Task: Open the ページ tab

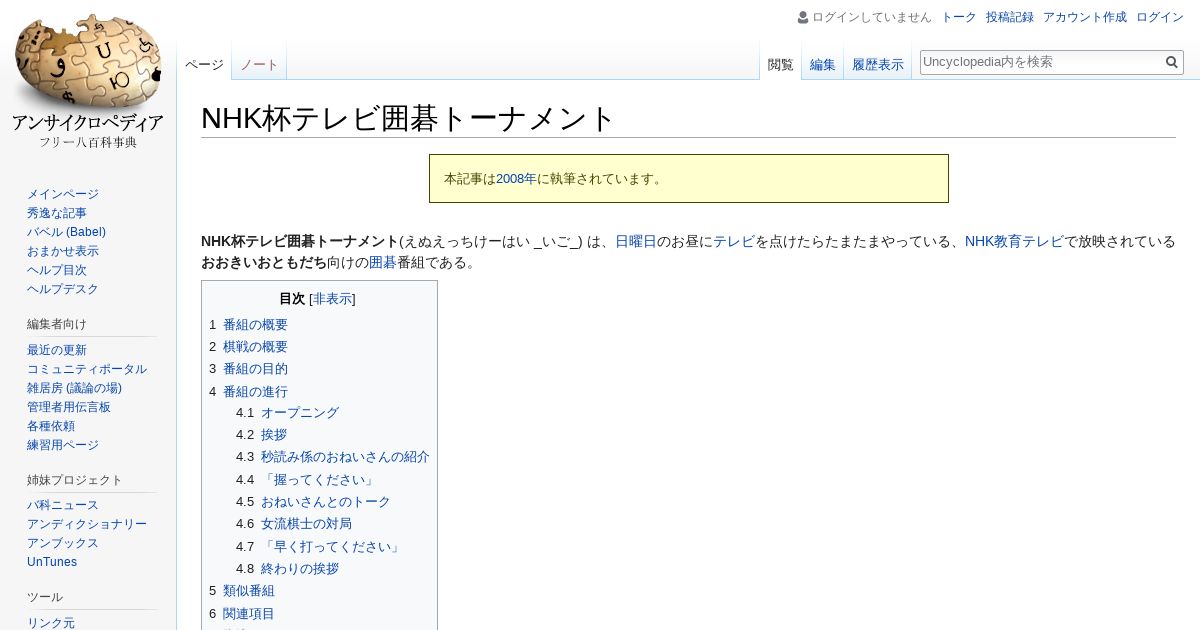Action: 204,64
